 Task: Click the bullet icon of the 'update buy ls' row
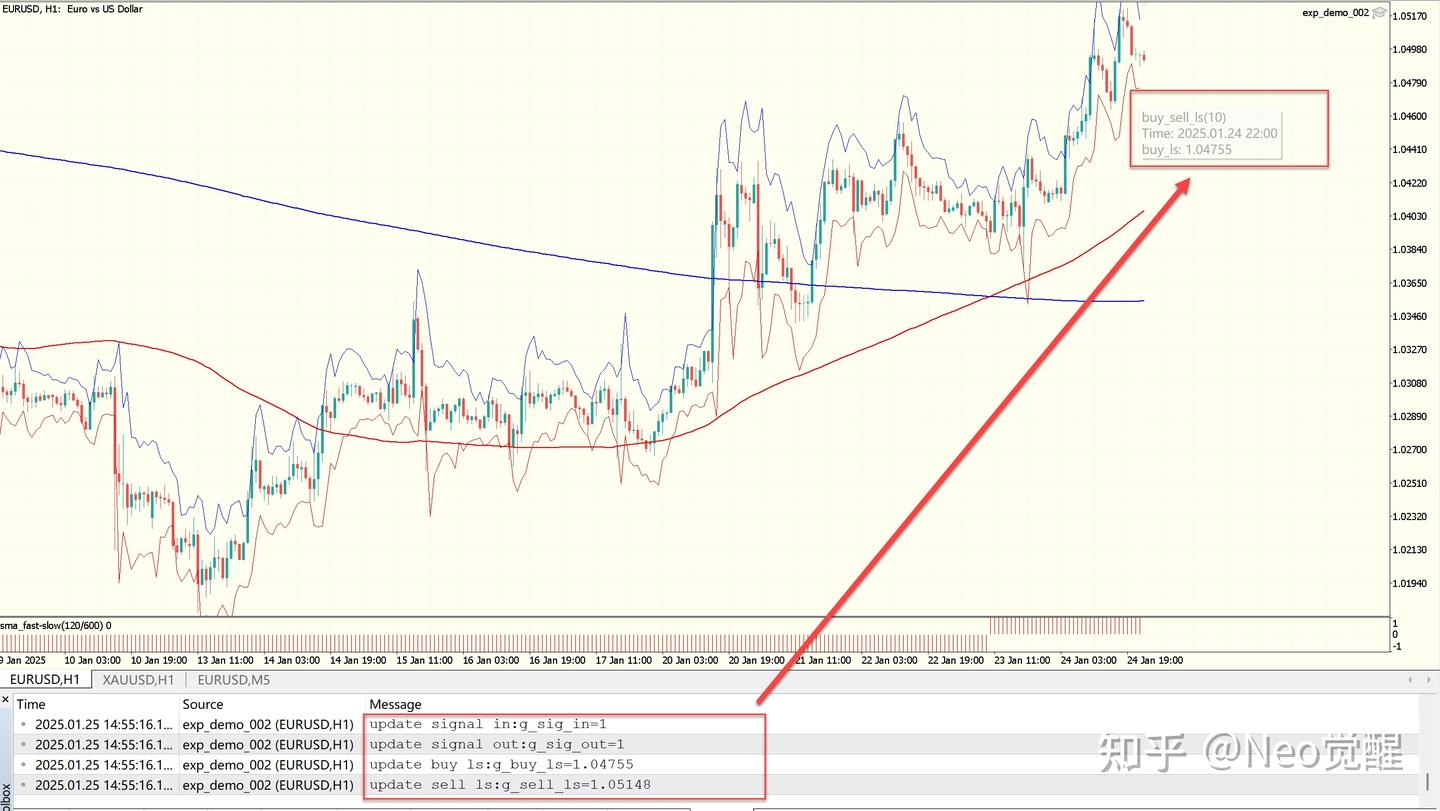click(23, 764)
